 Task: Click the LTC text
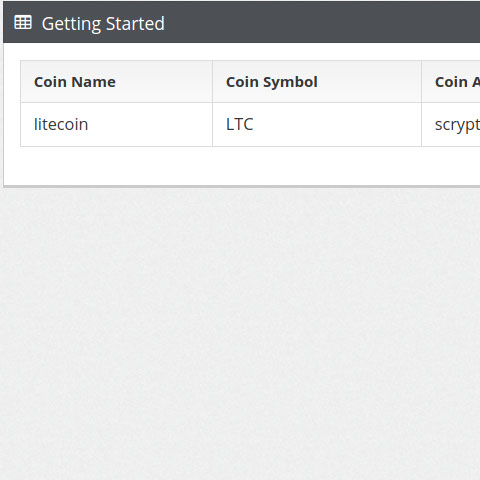point(240,124)
